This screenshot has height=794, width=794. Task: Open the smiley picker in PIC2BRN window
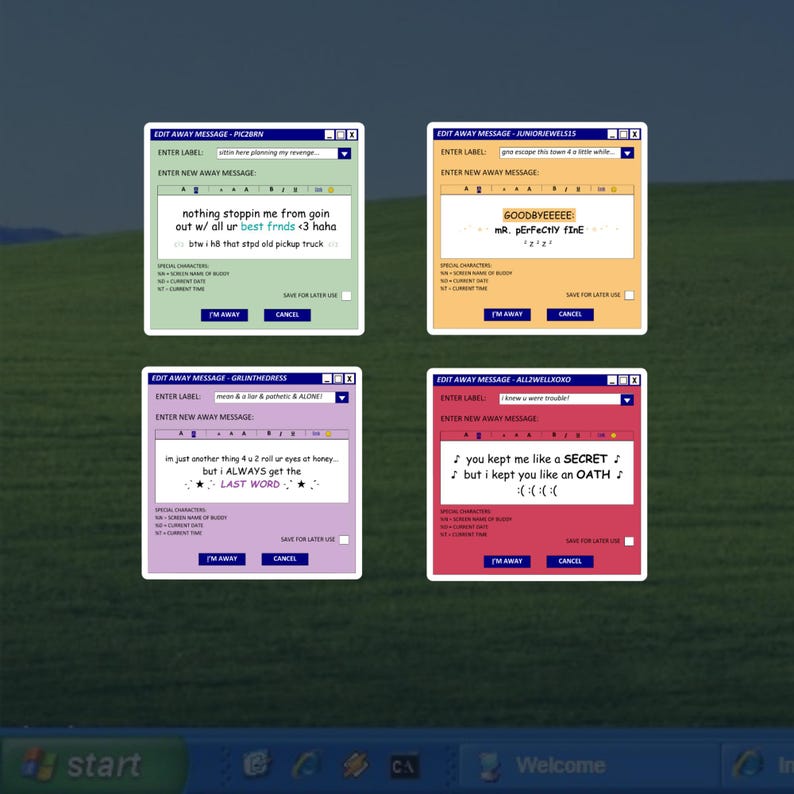(x=331, y=190)
